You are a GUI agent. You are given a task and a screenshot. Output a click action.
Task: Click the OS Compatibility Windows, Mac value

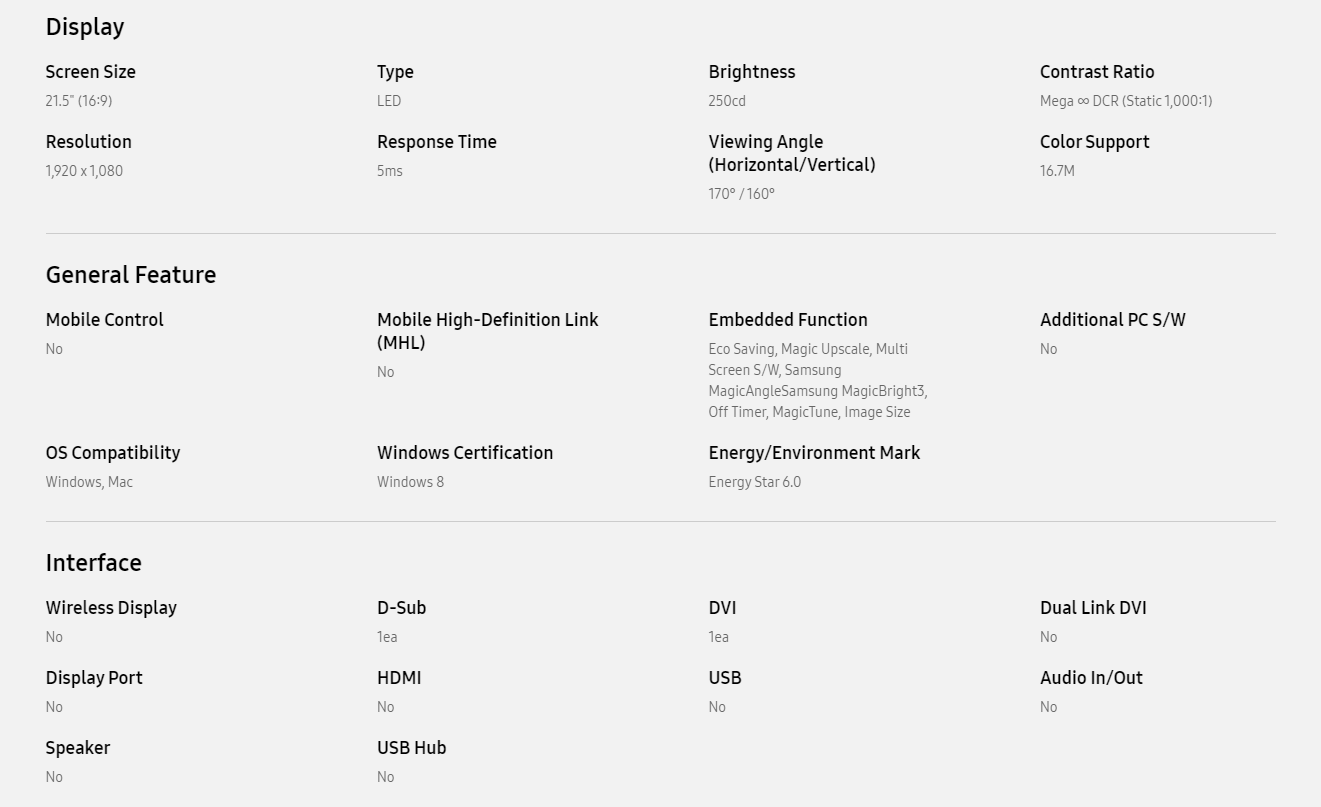[x=89, y=482]
